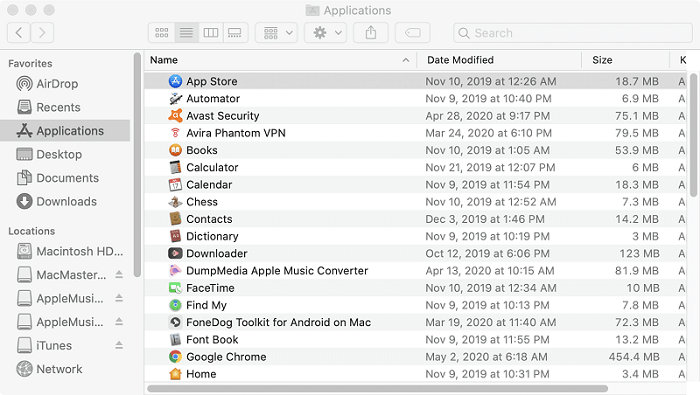Select the 'Google Chrome' file name
The height and width of the screenshot is (395, 700).
(x=226, y=357)
